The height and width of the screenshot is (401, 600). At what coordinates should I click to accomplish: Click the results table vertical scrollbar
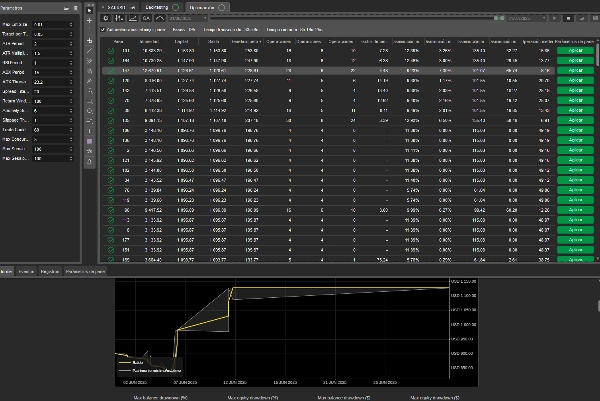pyautogui.click(x=597, y=55)
